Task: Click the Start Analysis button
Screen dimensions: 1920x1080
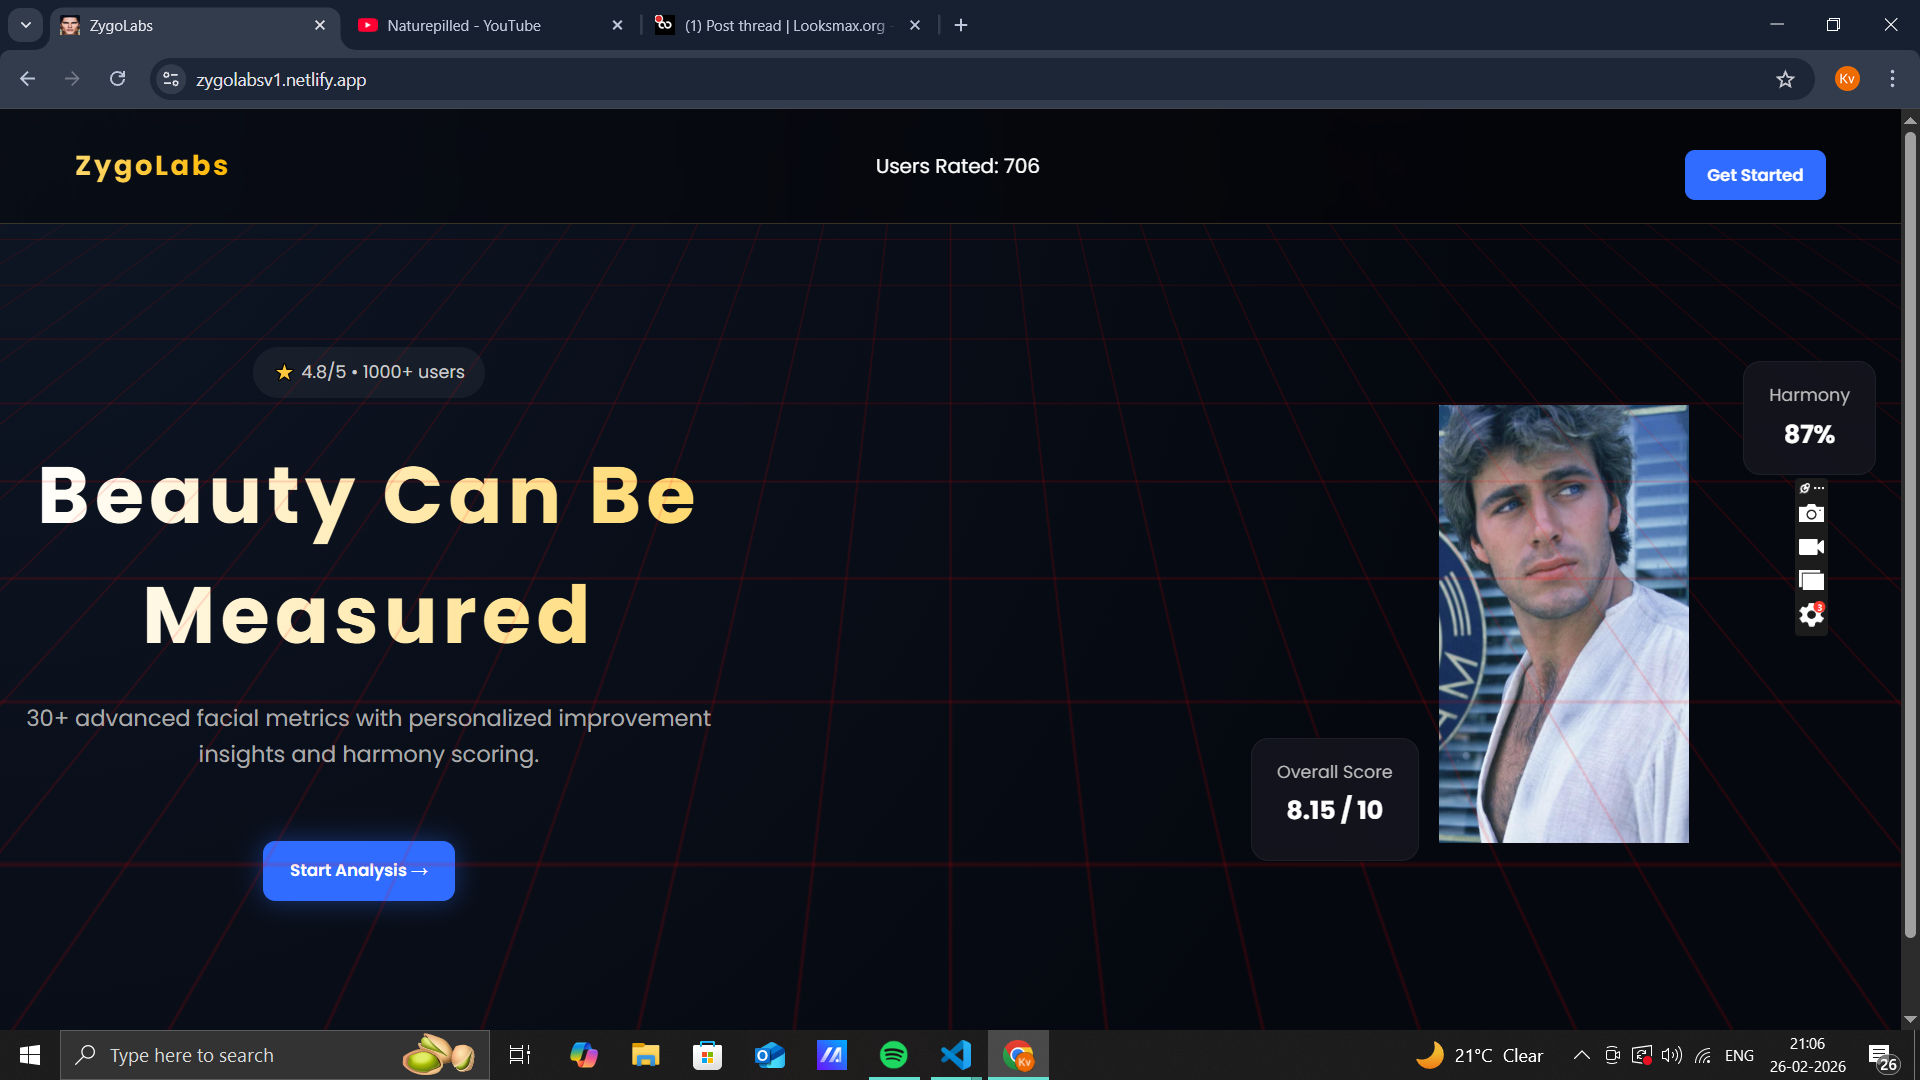Action: pos(358,870)
